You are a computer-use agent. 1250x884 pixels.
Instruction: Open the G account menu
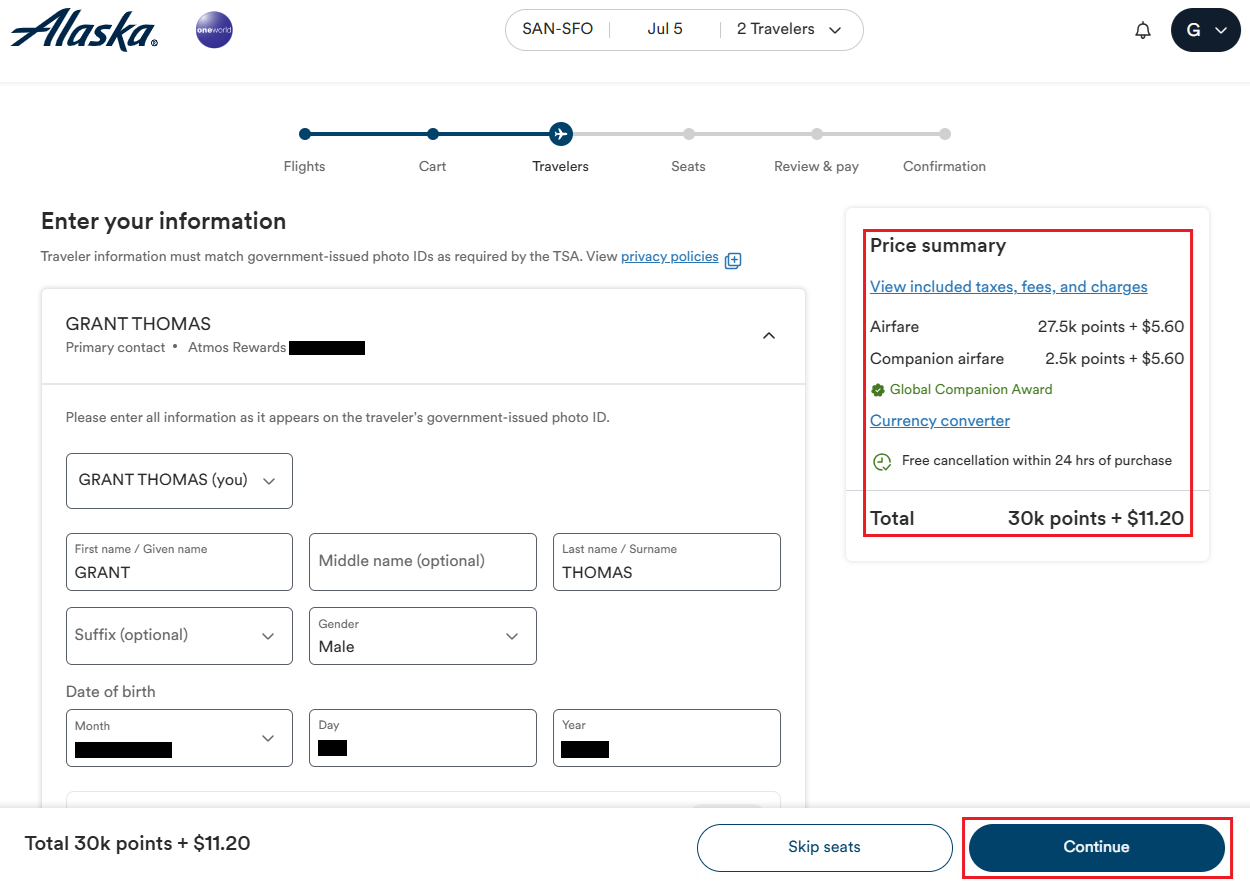(1206, 30)
